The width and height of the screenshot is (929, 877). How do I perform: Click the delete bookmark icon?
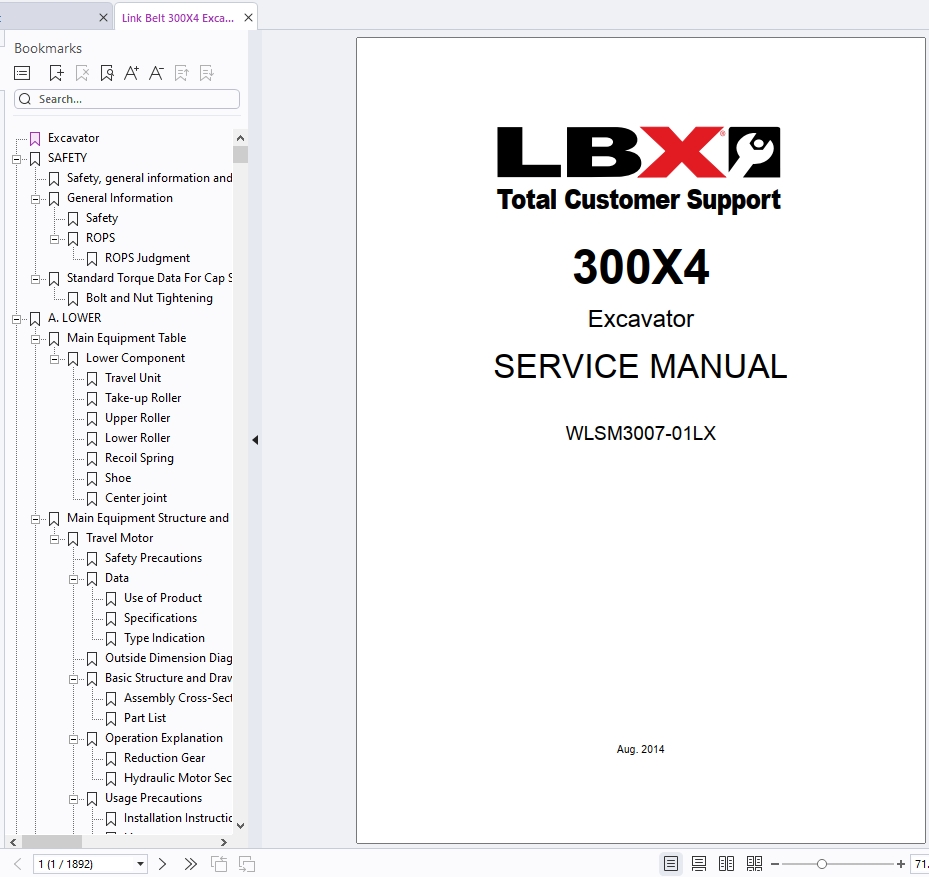82,73
